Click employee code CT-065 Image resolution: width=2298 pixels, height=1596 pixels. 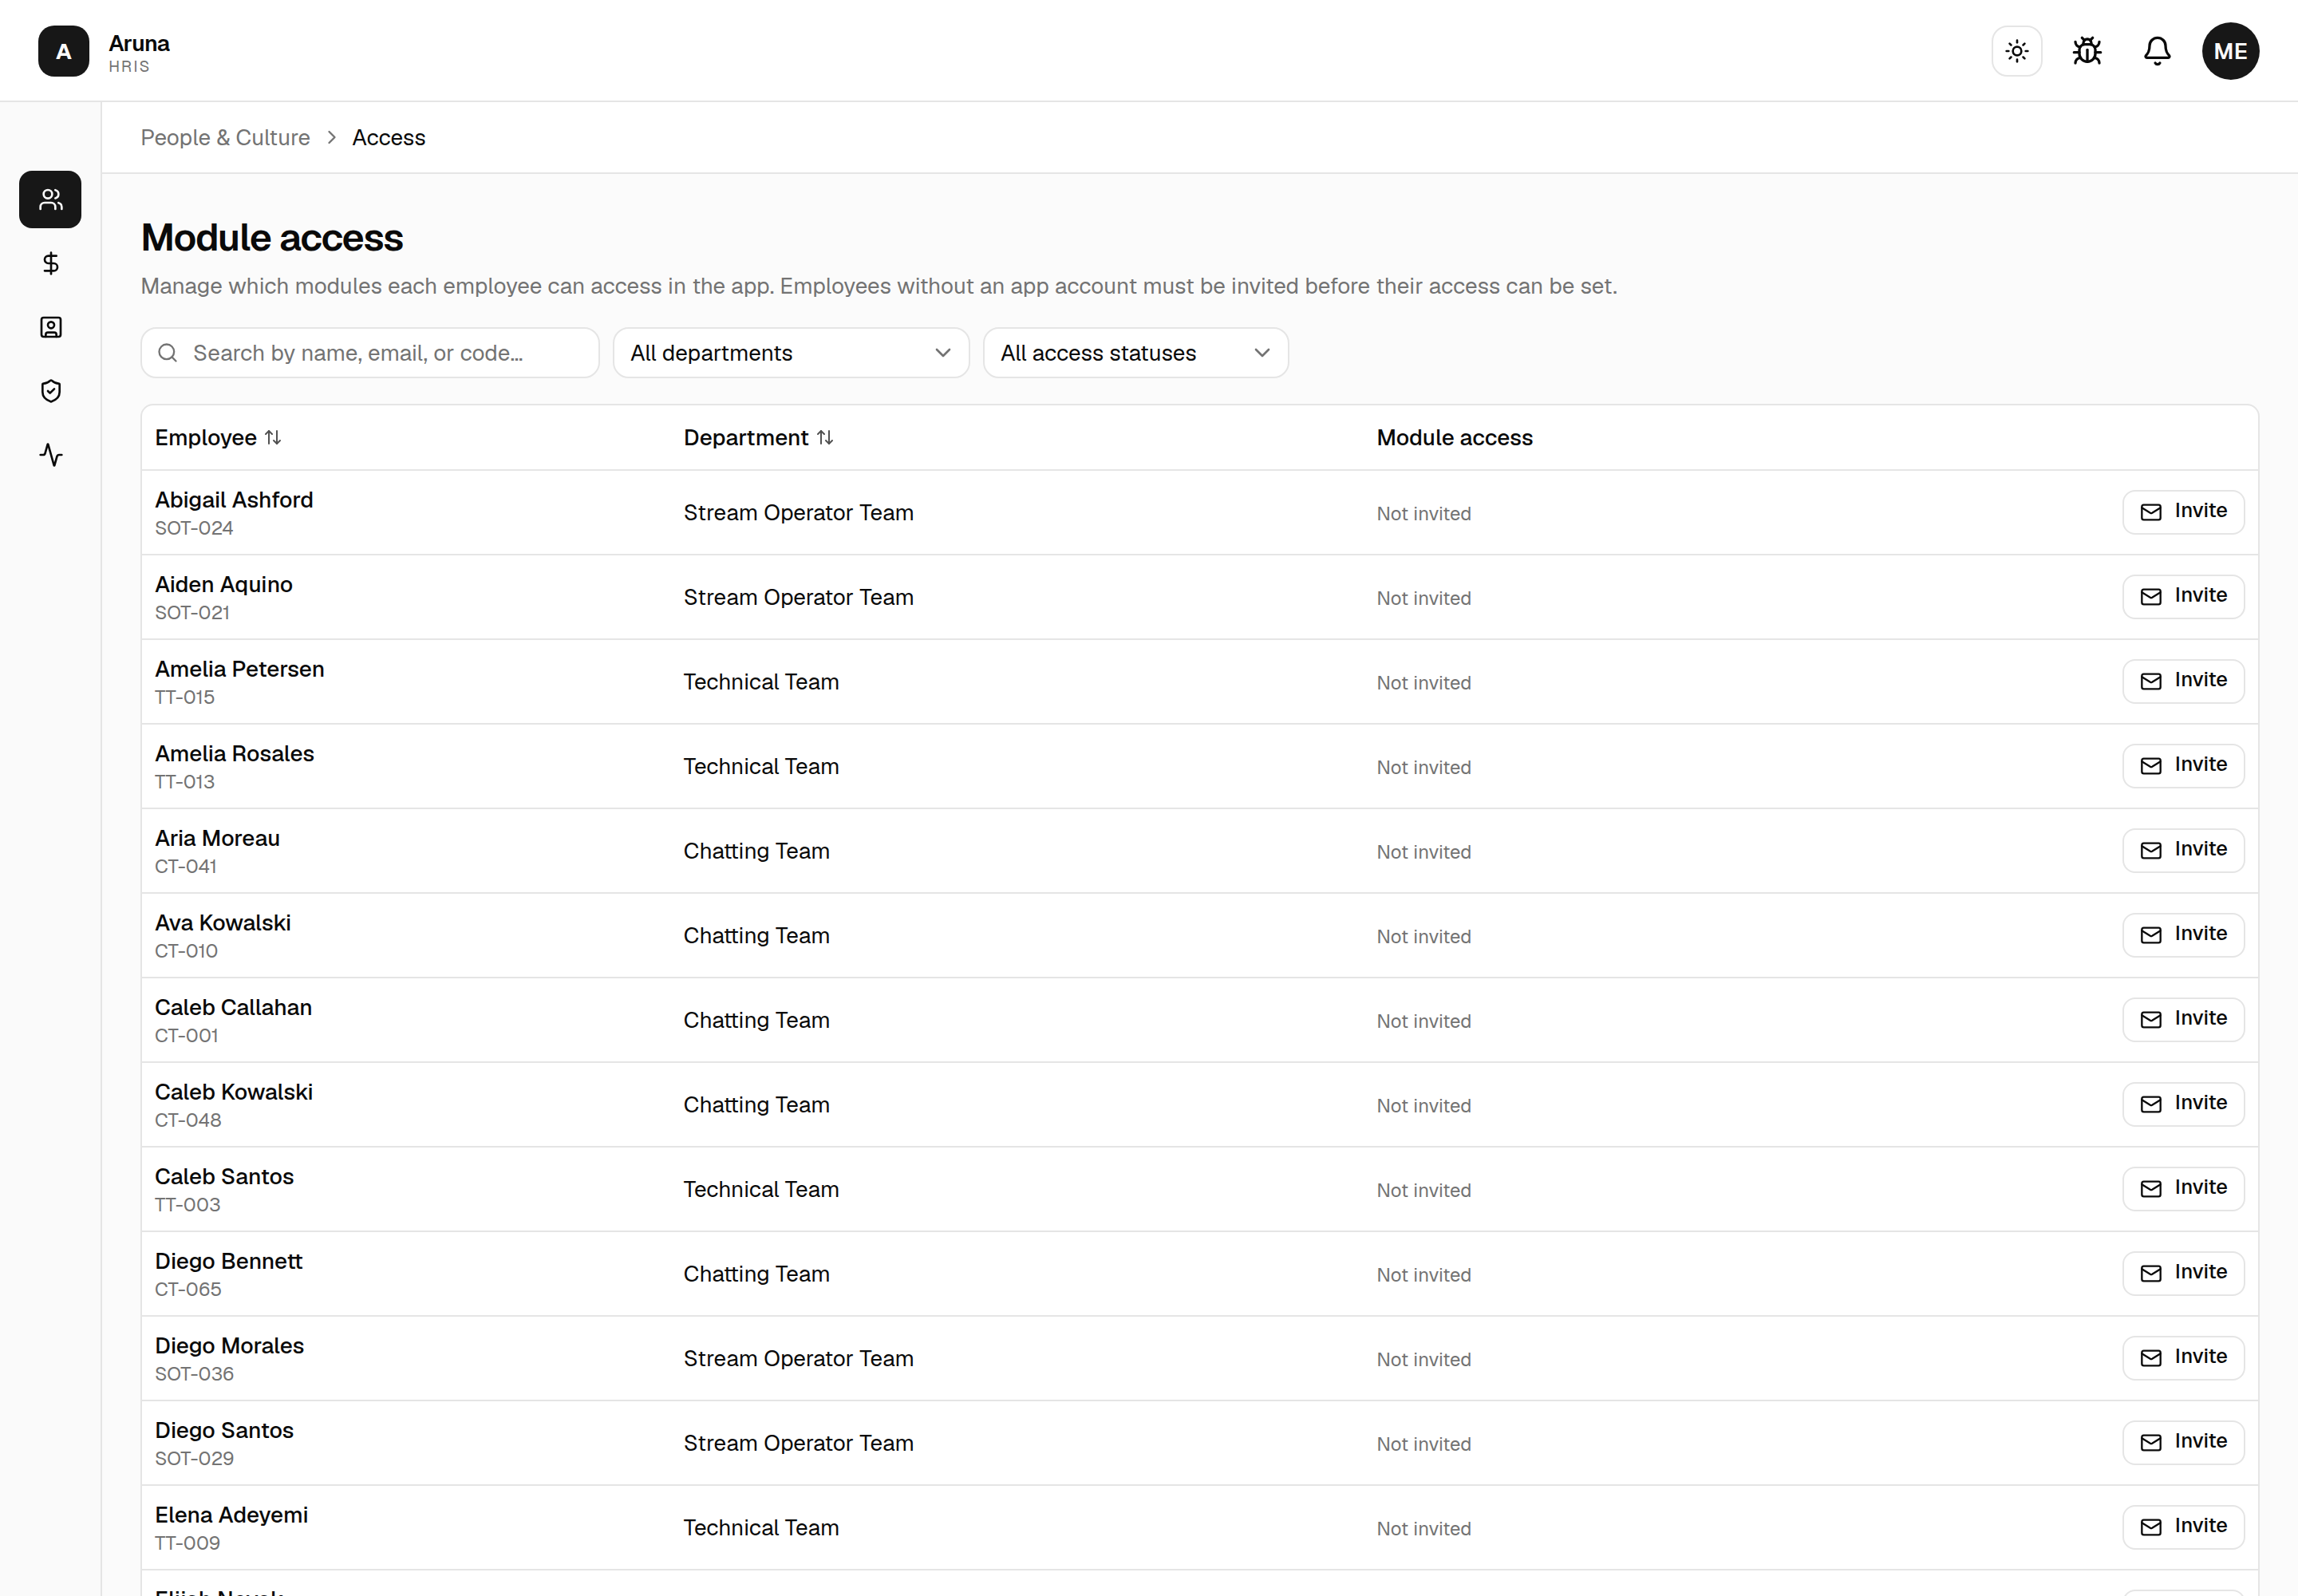(x=188, y=1289)
